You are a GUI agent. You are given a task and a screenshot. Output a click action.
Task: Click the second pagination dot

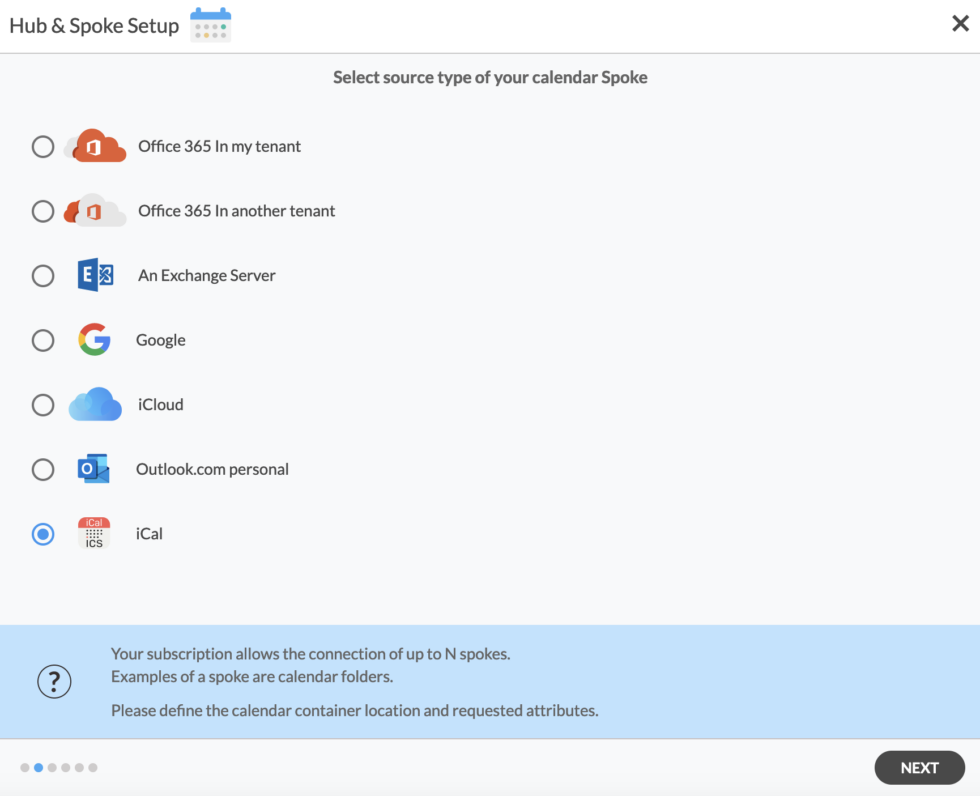coord(37,767)
